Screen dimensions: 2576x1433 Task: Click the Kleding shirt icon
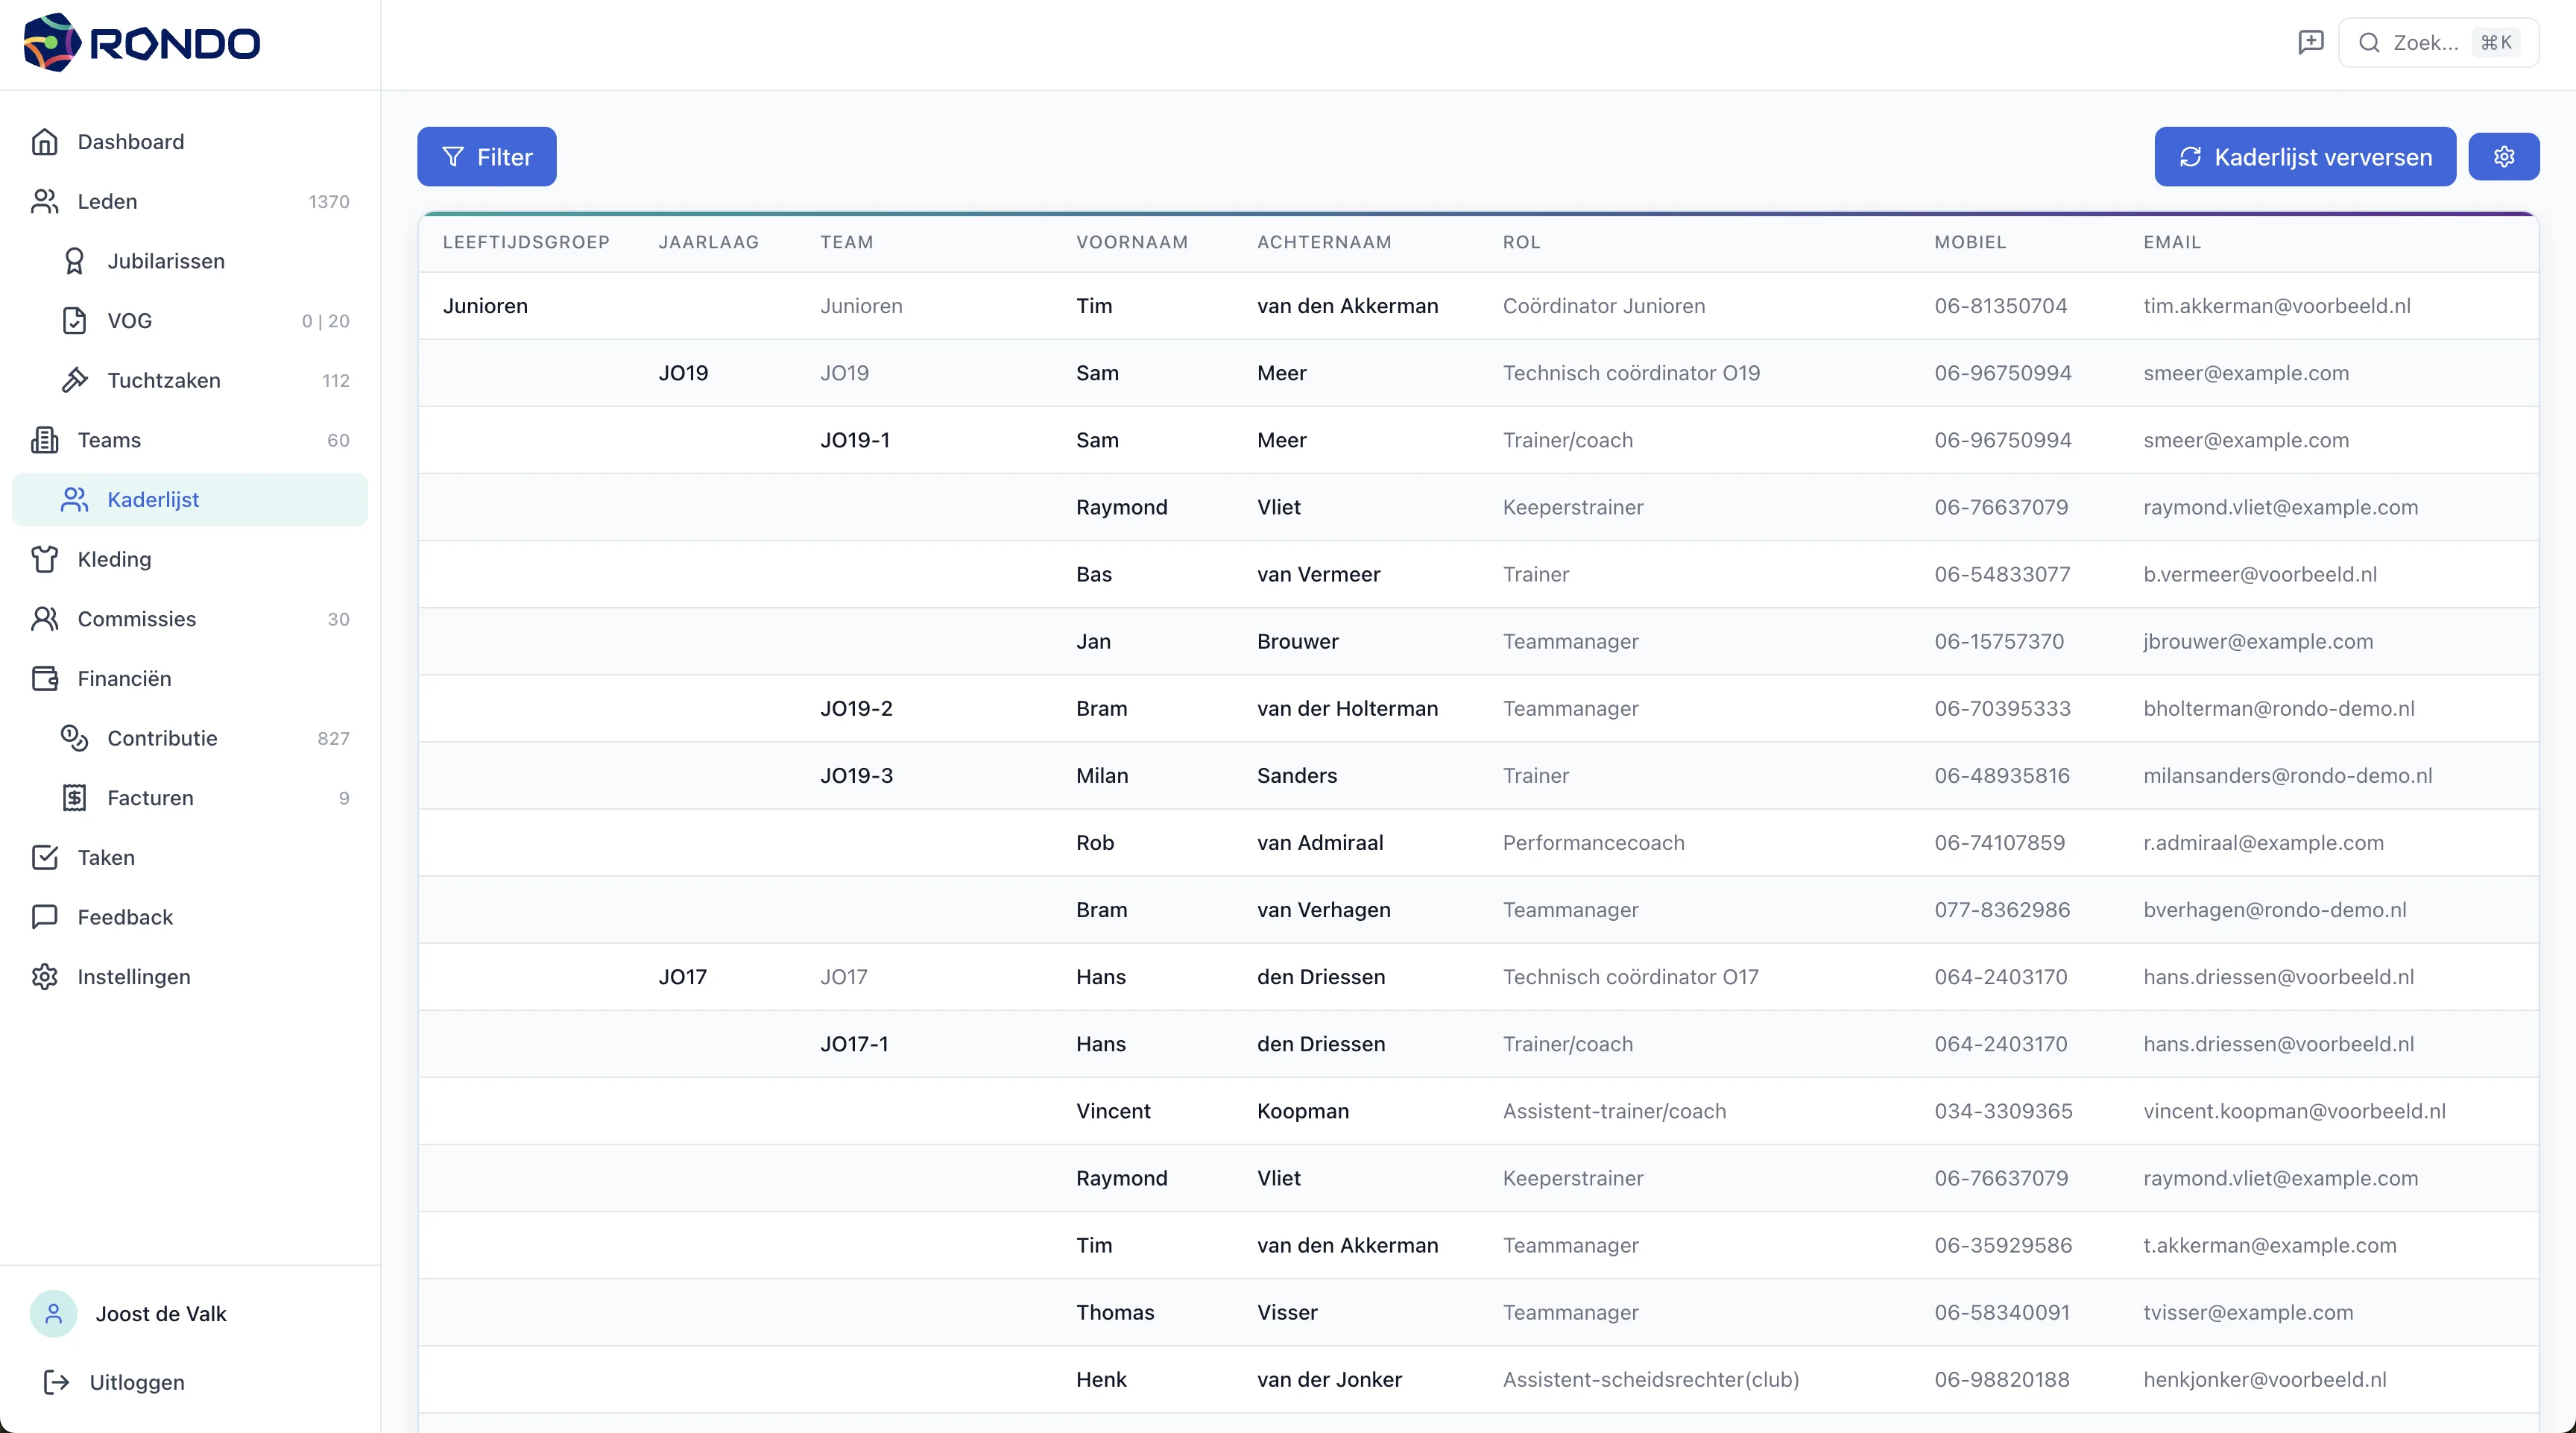coord(44,559)
